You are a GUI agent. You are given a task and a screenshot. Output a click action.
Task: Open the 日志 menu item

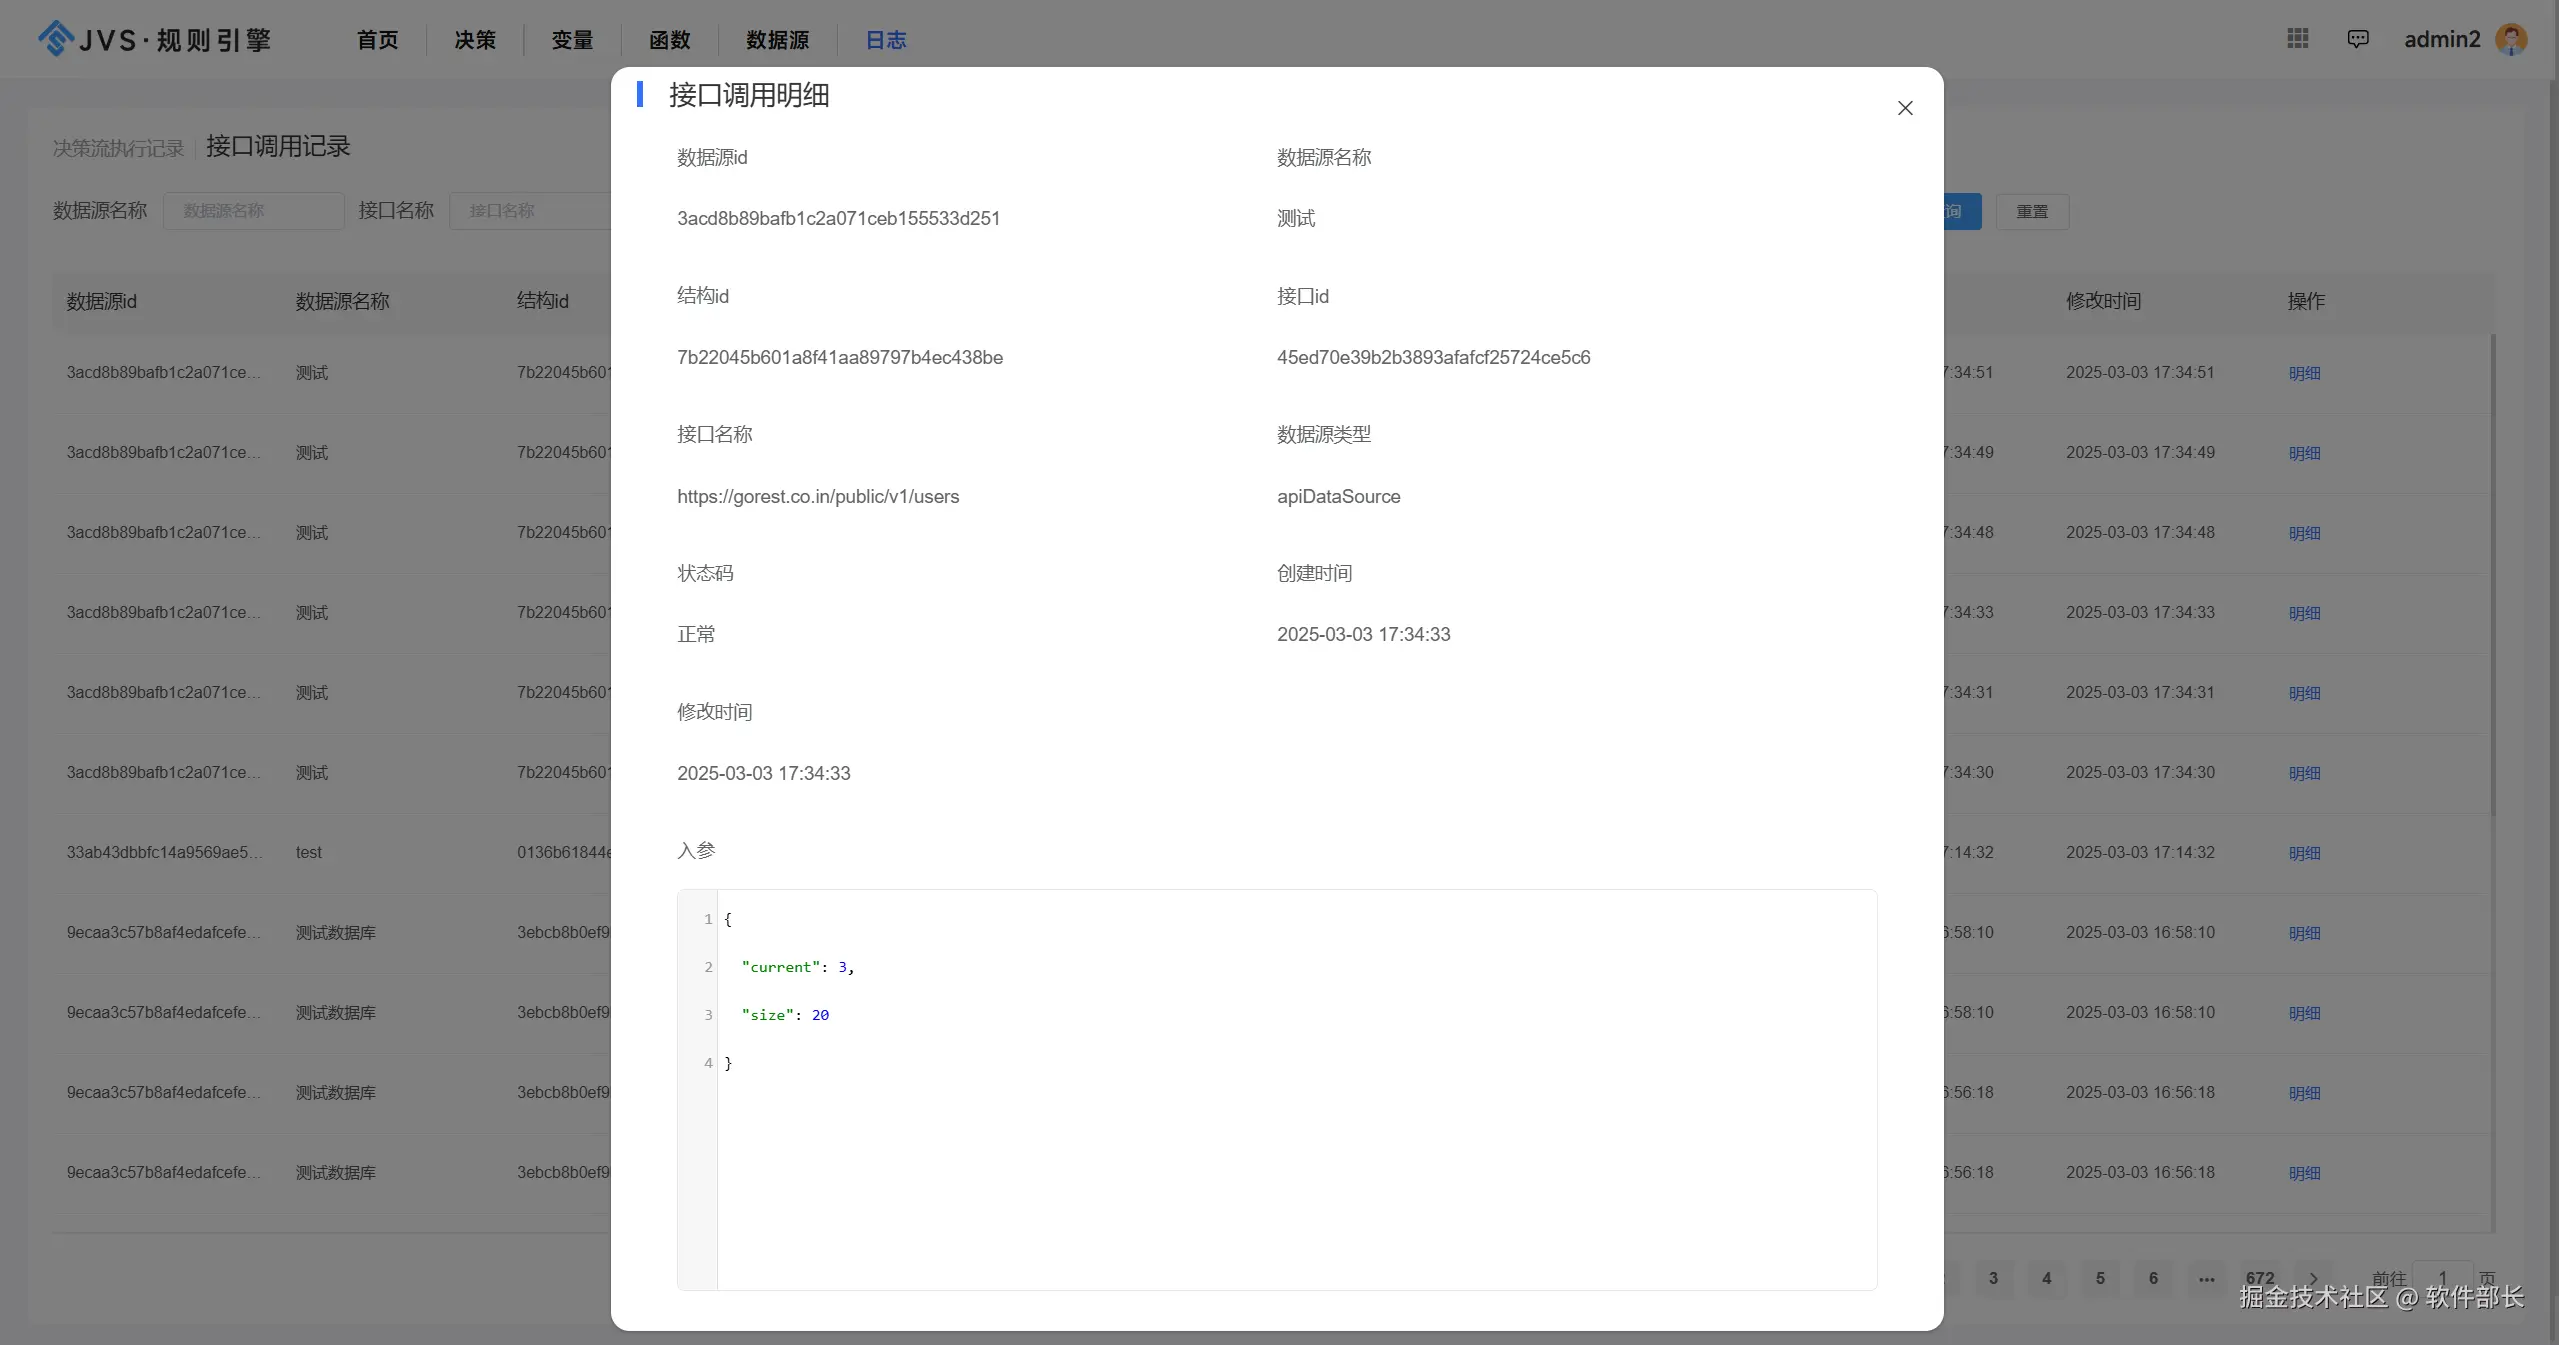(x=885, y=40)
